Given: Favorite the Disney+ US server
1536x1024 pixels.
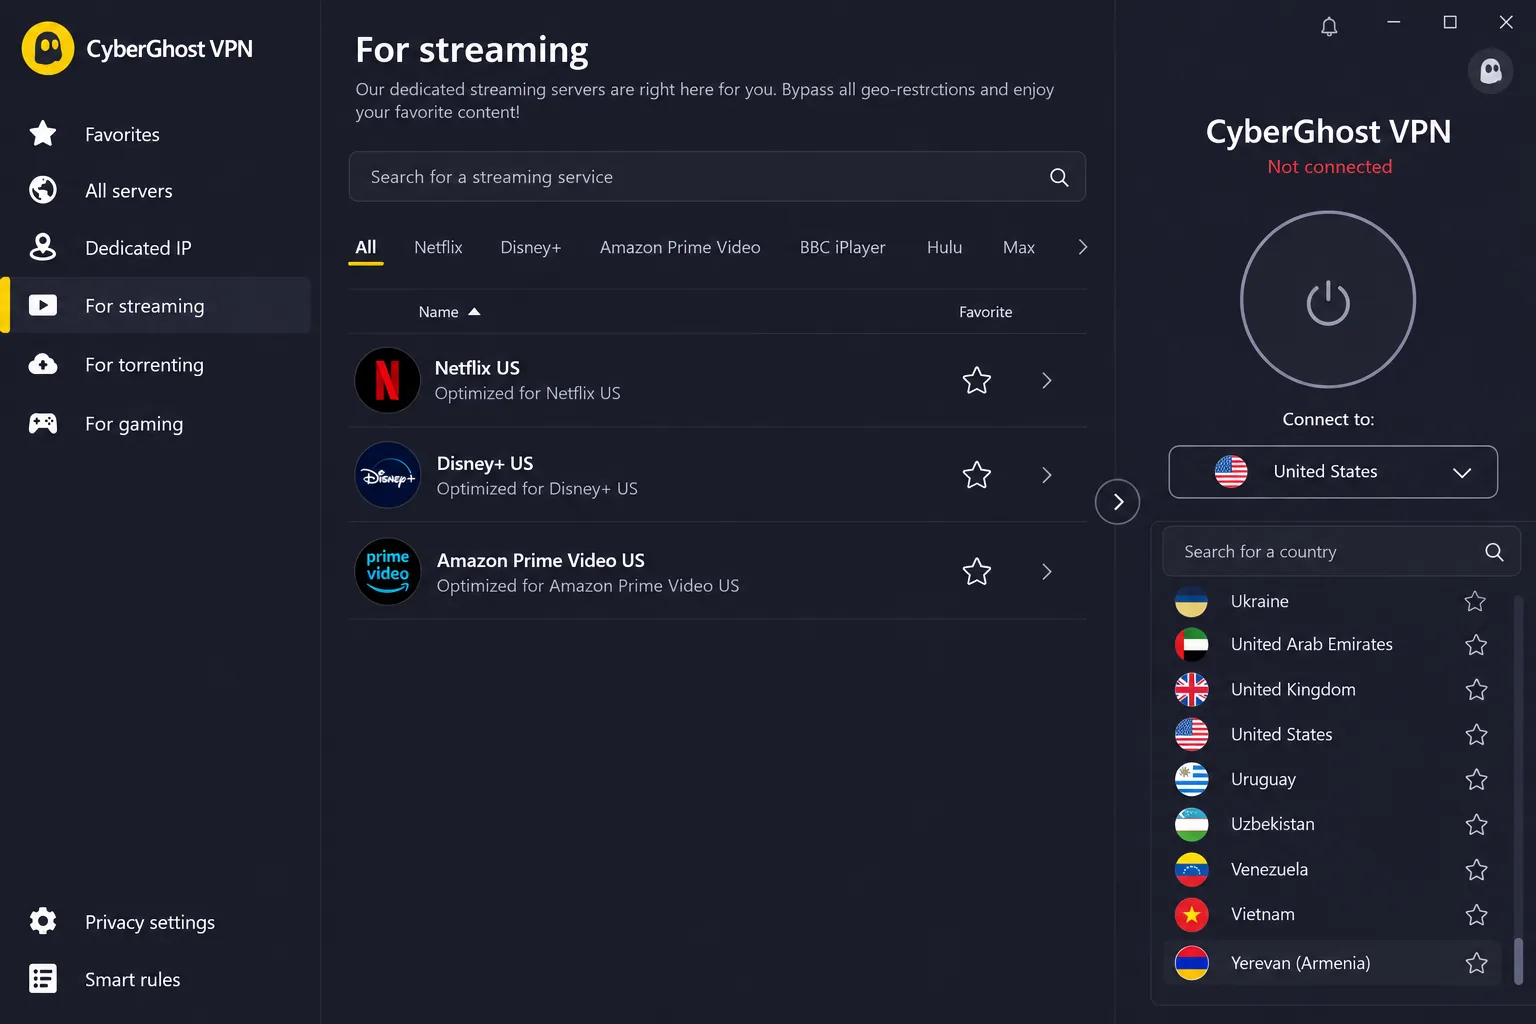Looking at the screenshot, I should pos(977,475).
